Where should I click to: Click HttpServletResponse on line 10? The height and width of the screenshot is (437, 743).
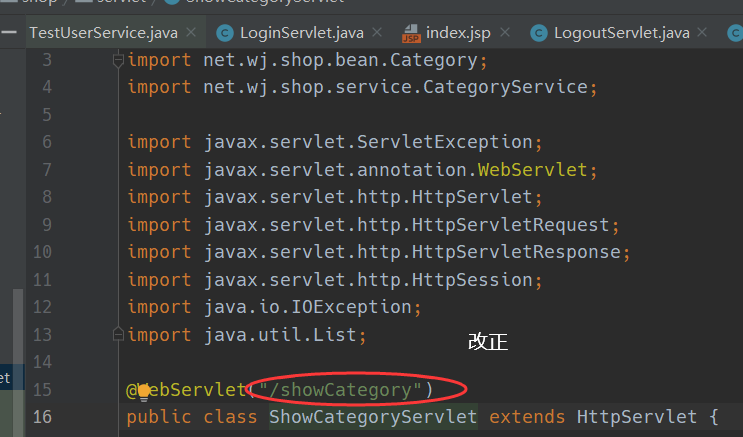516,252
